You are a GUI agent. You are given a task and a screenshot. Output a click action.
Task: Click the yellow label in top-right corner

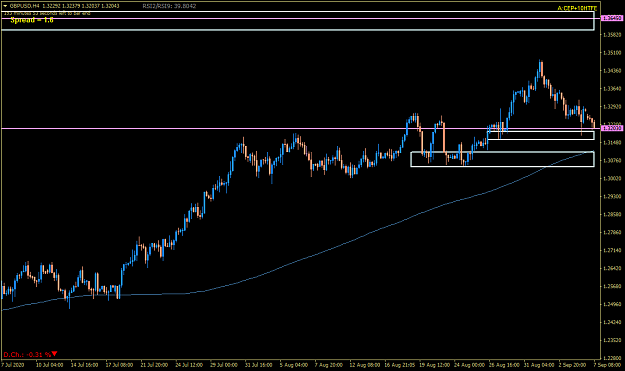pyautogui.click(x=577, y=8)
